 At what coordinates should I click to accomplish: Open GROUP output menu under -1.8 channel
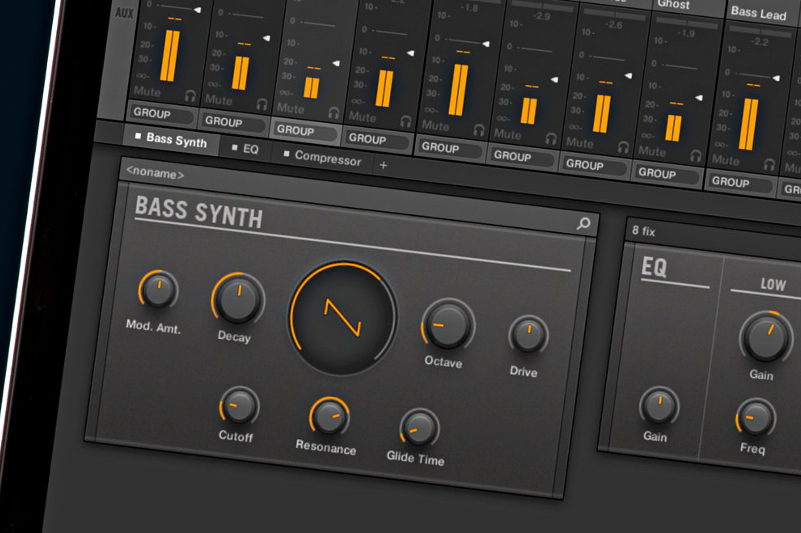(x=450, y=148)
